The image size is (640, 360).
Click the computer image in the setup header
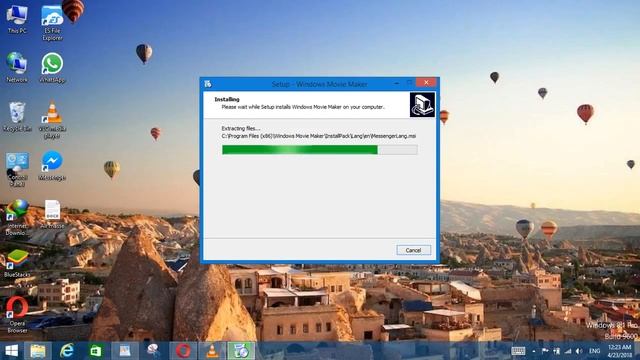[x=422, y=105]
